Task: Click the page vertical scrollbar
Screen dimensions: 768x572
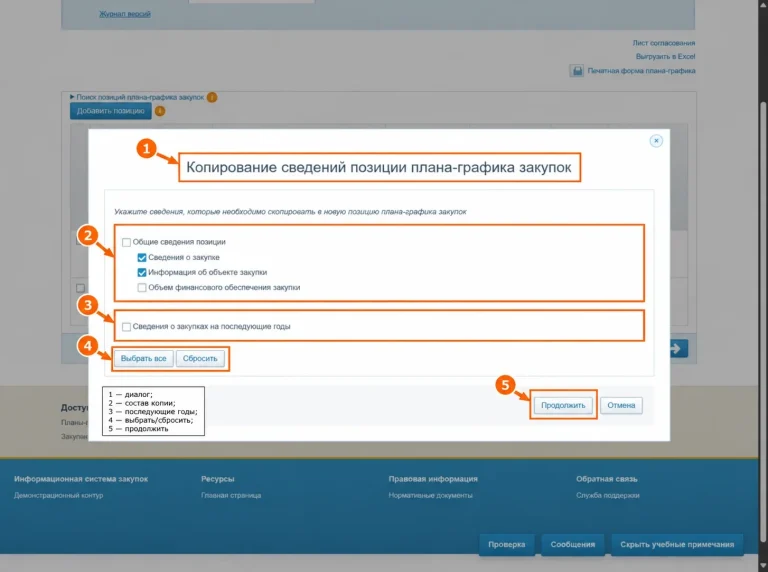Action: click(x=763, y=321)
